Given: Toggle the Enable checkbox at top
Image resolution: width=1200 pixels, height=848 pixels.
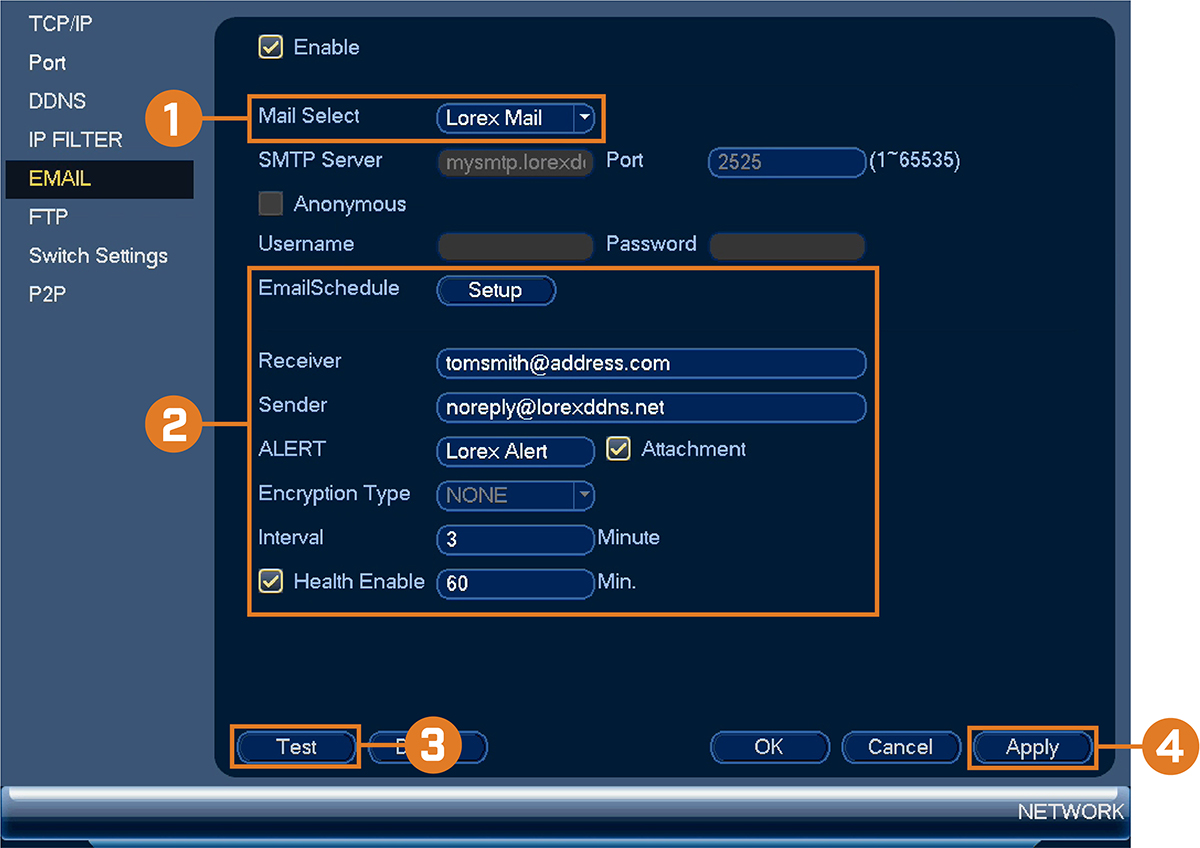Looking at the screenshot, I should click(271, 47).
